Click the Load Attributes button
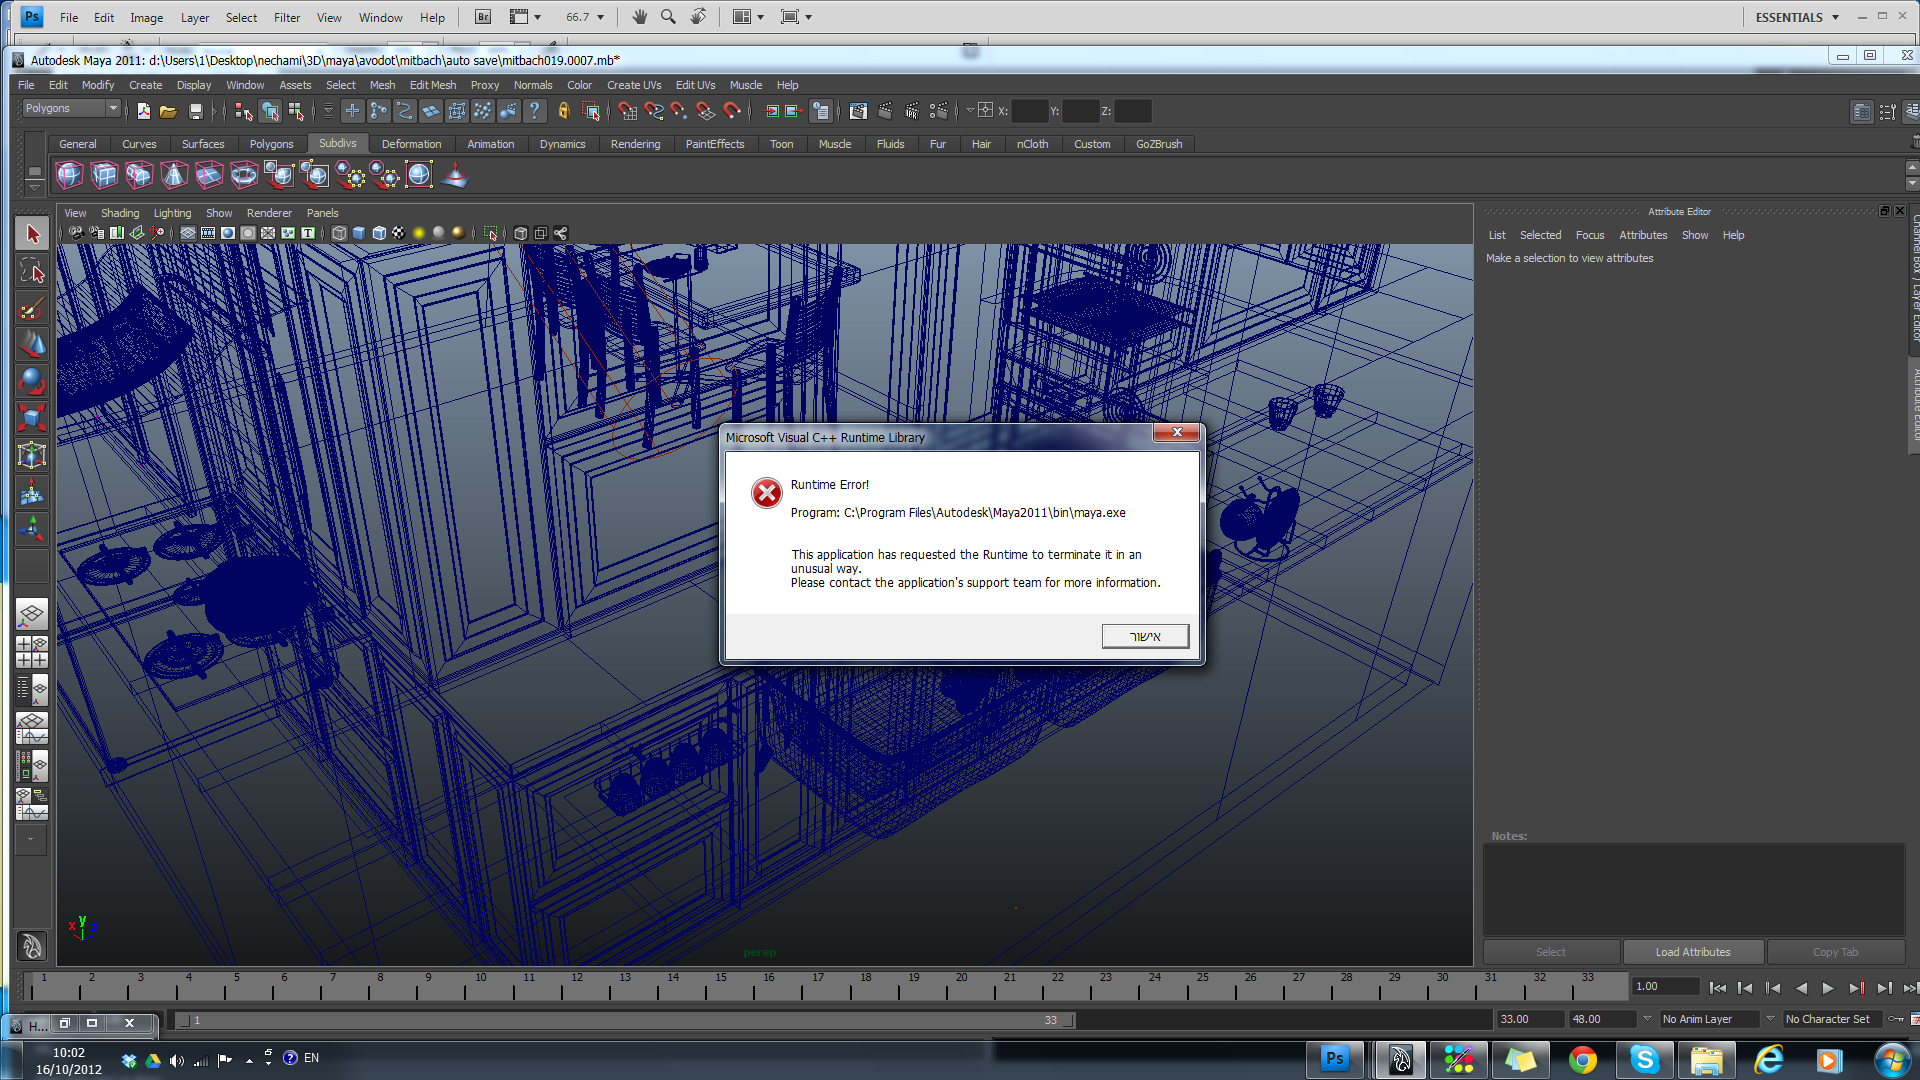1920x1080 pixels. (1692, 952)
